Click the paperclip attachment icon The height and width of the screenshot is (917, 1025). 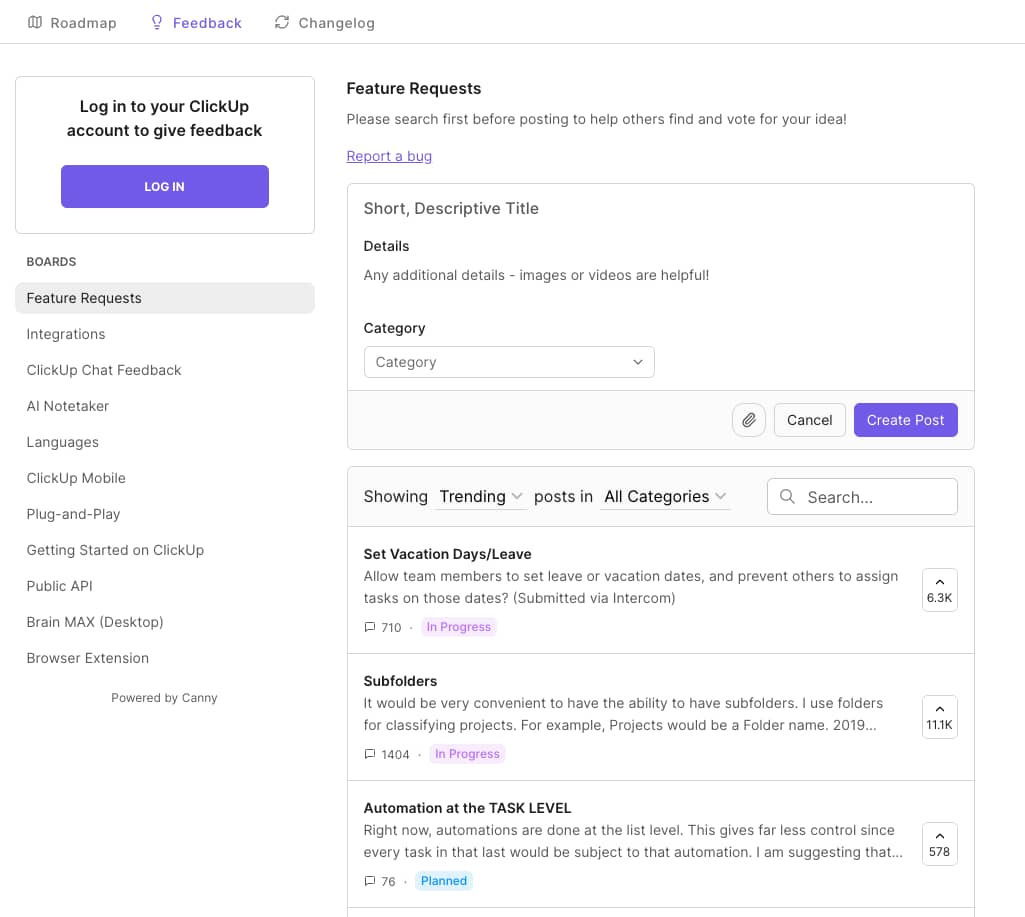[x=748, y=419]
